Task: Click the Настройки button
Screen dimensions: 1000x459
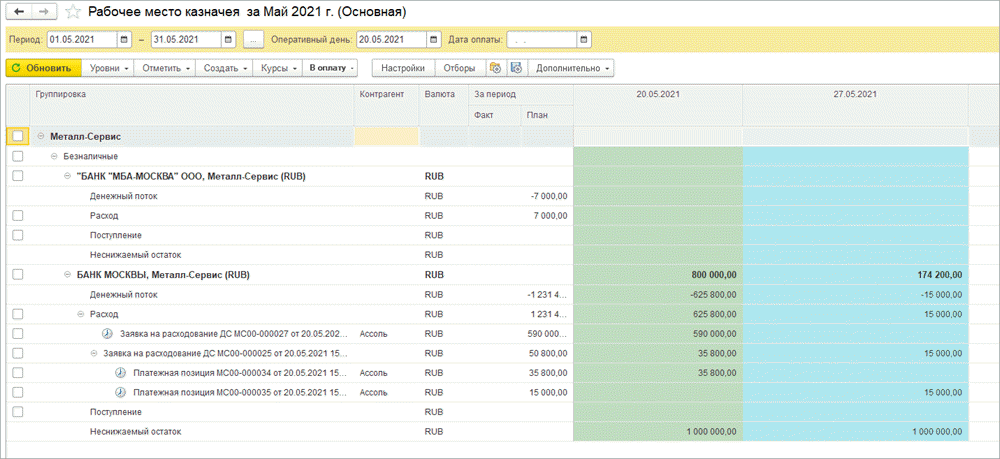Action: coord(403,68)
